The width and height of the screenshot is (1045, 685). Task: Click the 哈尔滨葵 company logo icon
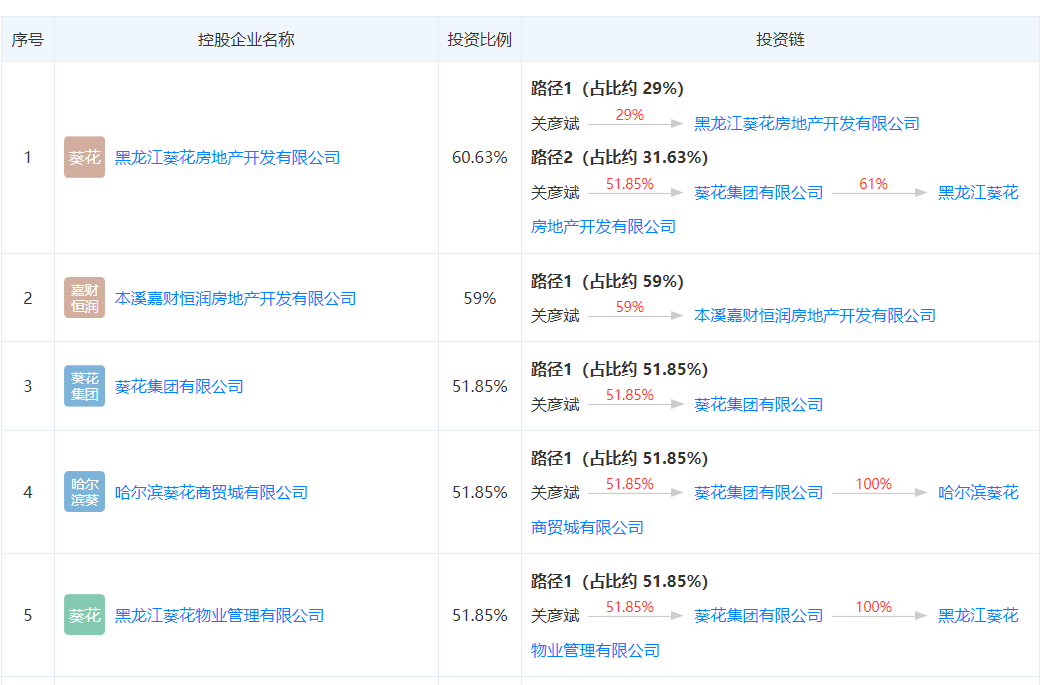click(x=84, y=492)
